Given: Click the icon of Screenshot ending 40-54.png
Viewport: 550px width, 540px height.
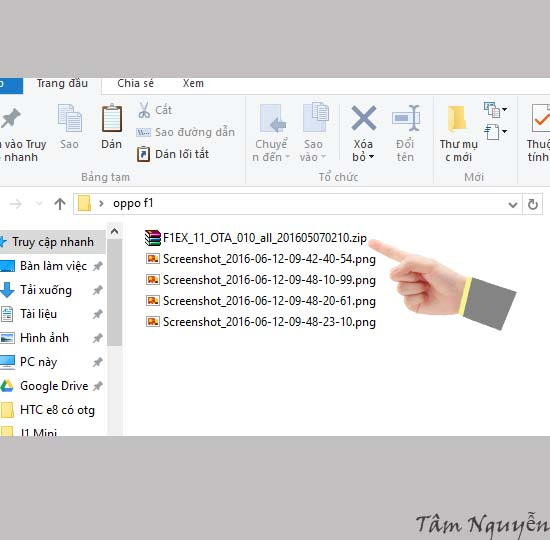Looking at the screenshot, I should 153,259.
